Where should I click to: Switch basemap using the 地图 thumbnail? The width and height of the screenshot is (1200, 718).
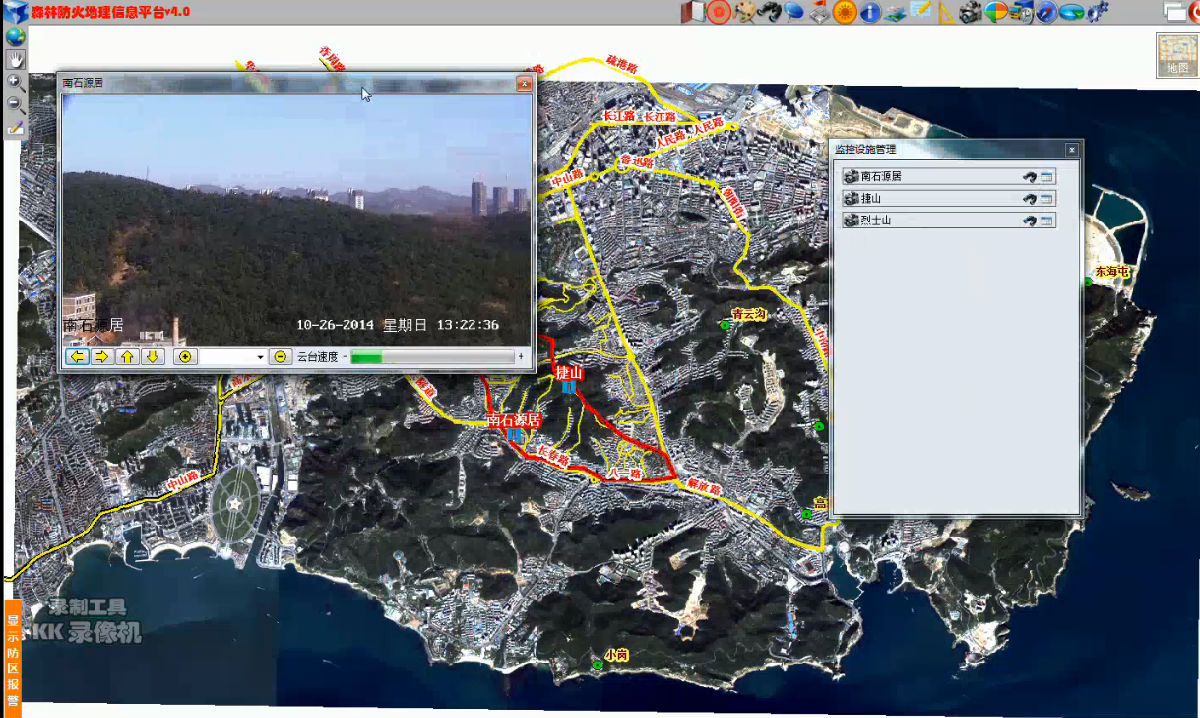point(1177,55)
